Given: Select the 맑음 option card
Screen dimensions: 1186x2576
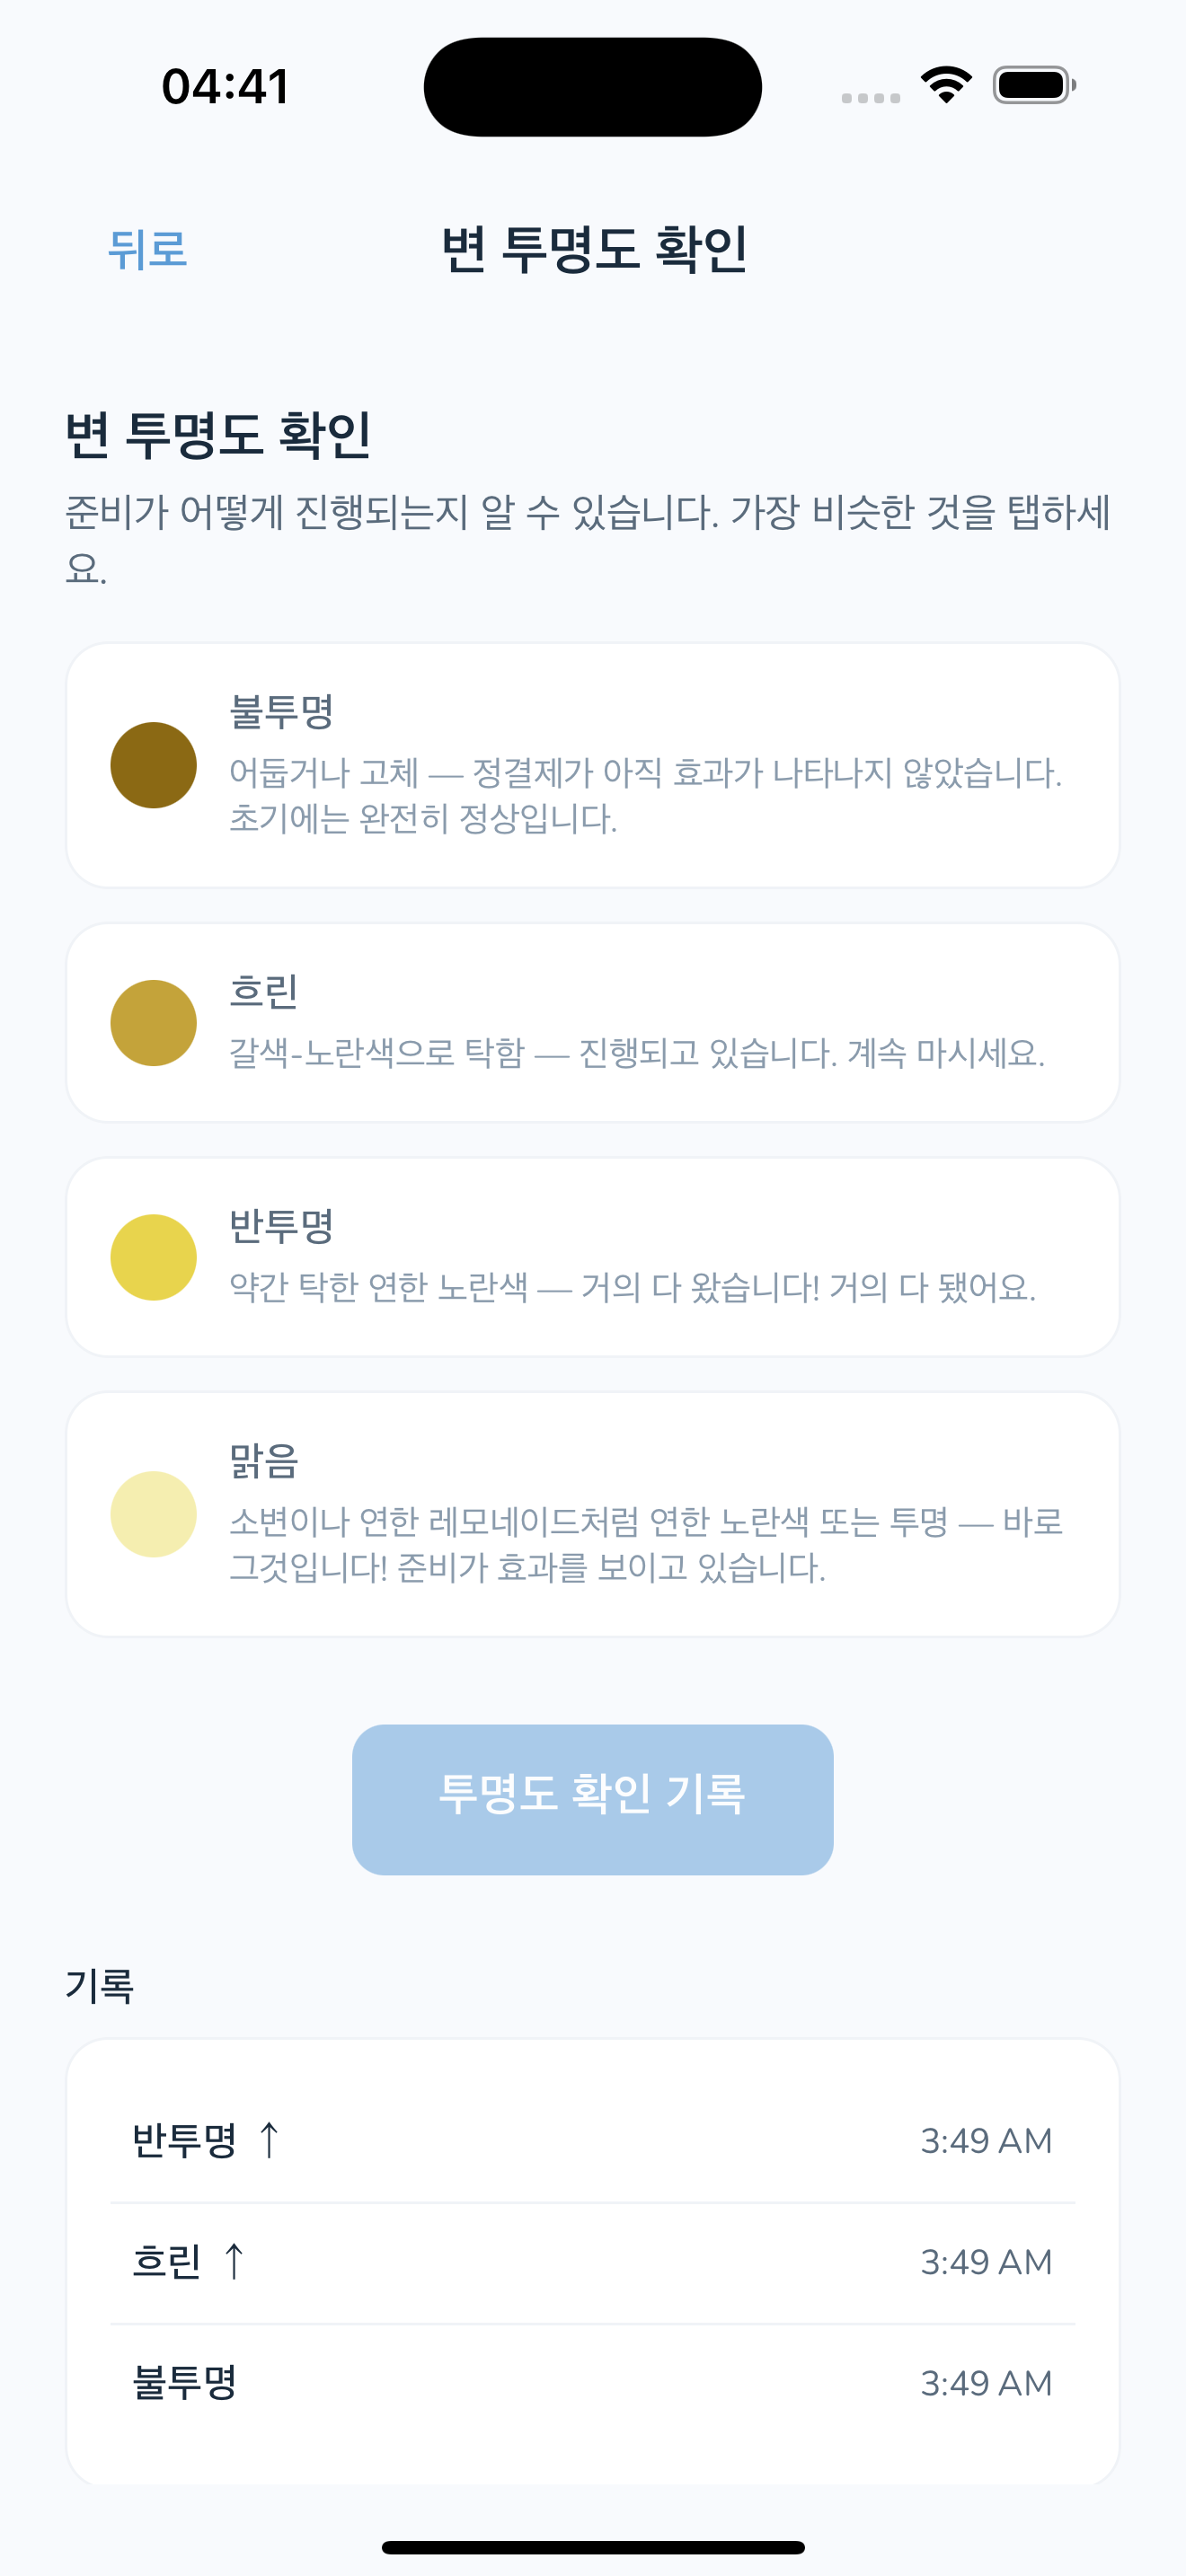Looking at the screenshot, I should click(593, 1514).
